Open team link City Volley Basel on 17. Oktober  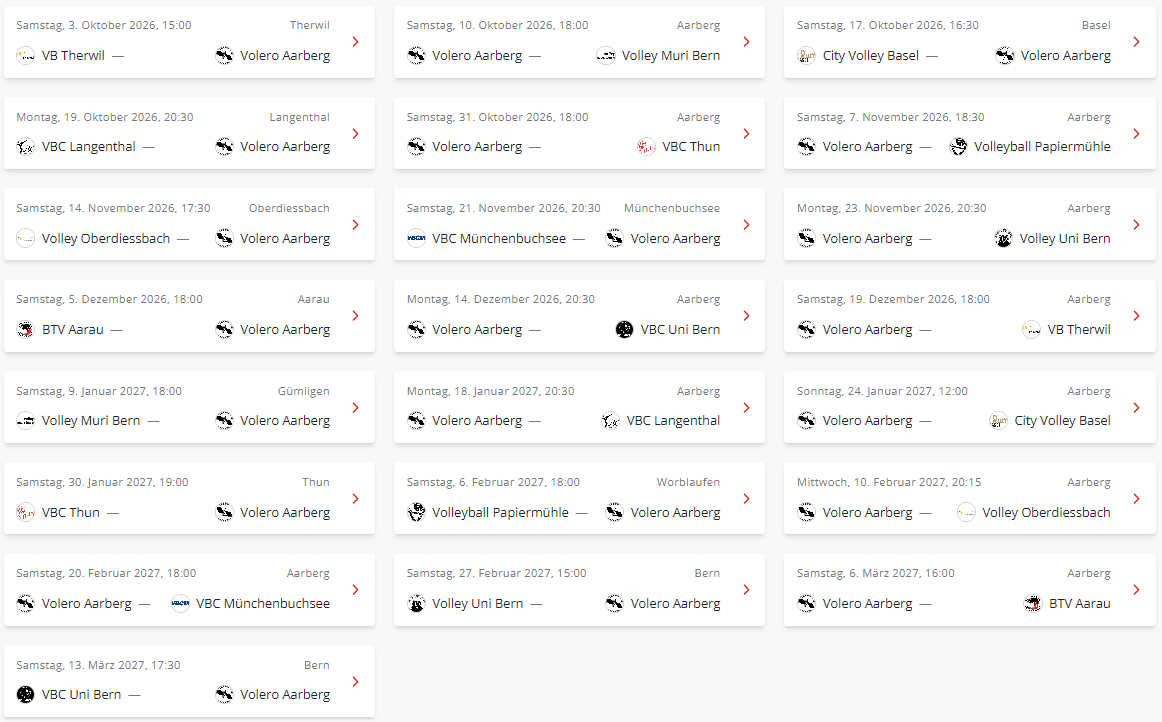coord(871,56)
